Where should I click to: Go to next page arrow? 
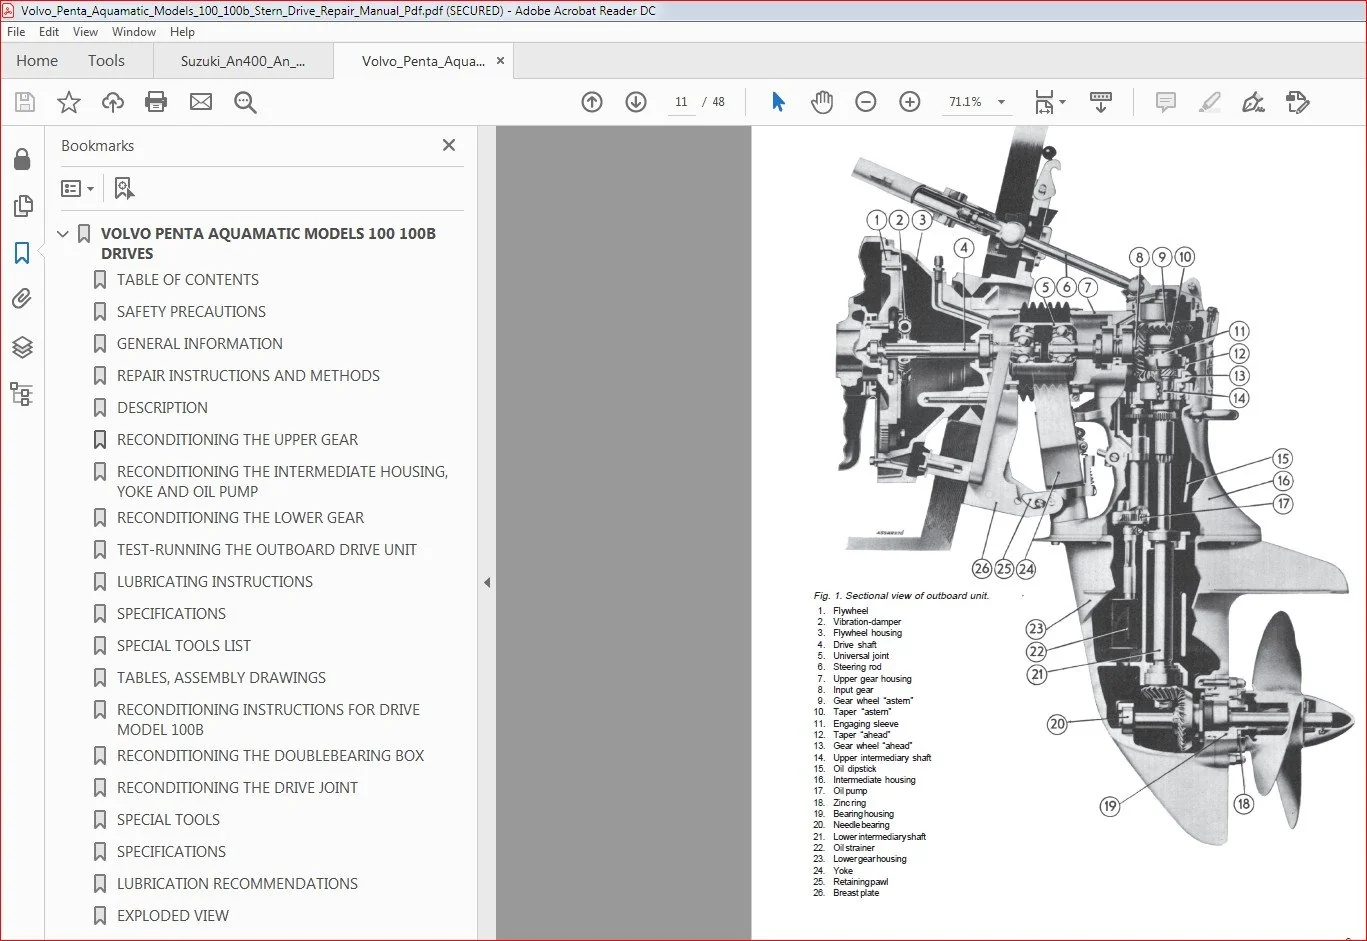click(x=636, y=102)
